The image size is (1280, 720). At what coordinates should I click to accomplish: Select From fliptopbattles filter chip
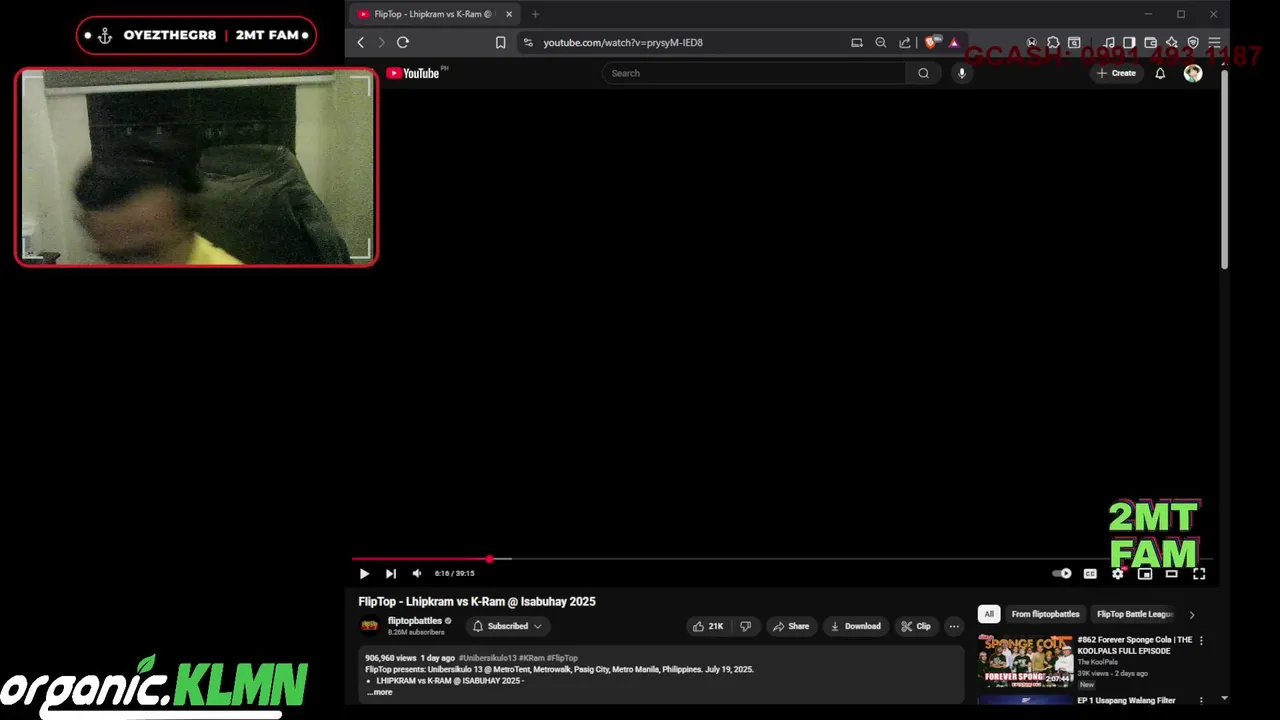tap(1045, 614)
